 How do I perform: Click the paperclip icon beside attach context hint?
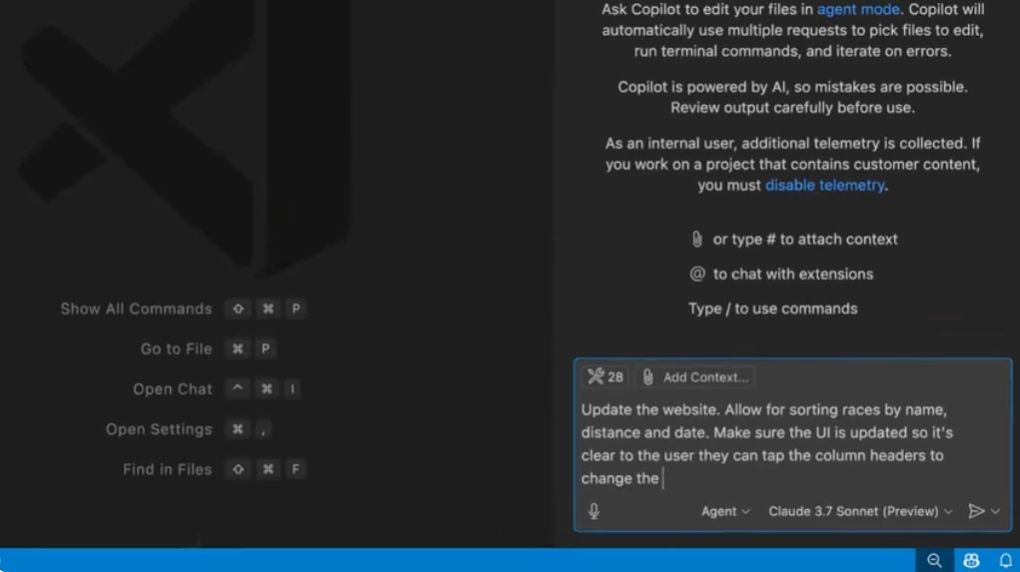pyautogui.click(x=697, y=239)
